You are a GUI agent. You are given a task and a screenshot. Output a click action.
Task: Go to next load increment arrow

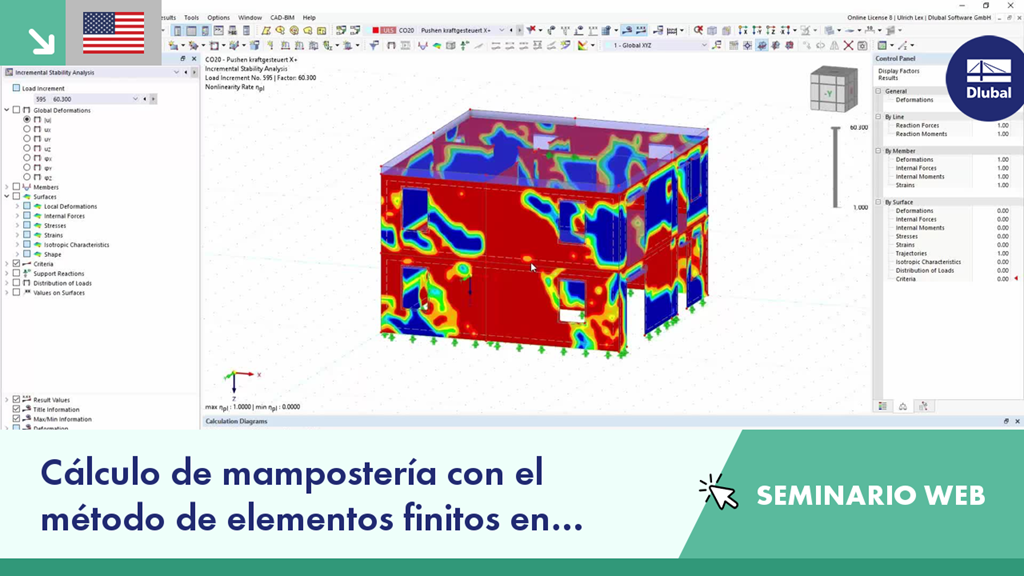point(153,99)
